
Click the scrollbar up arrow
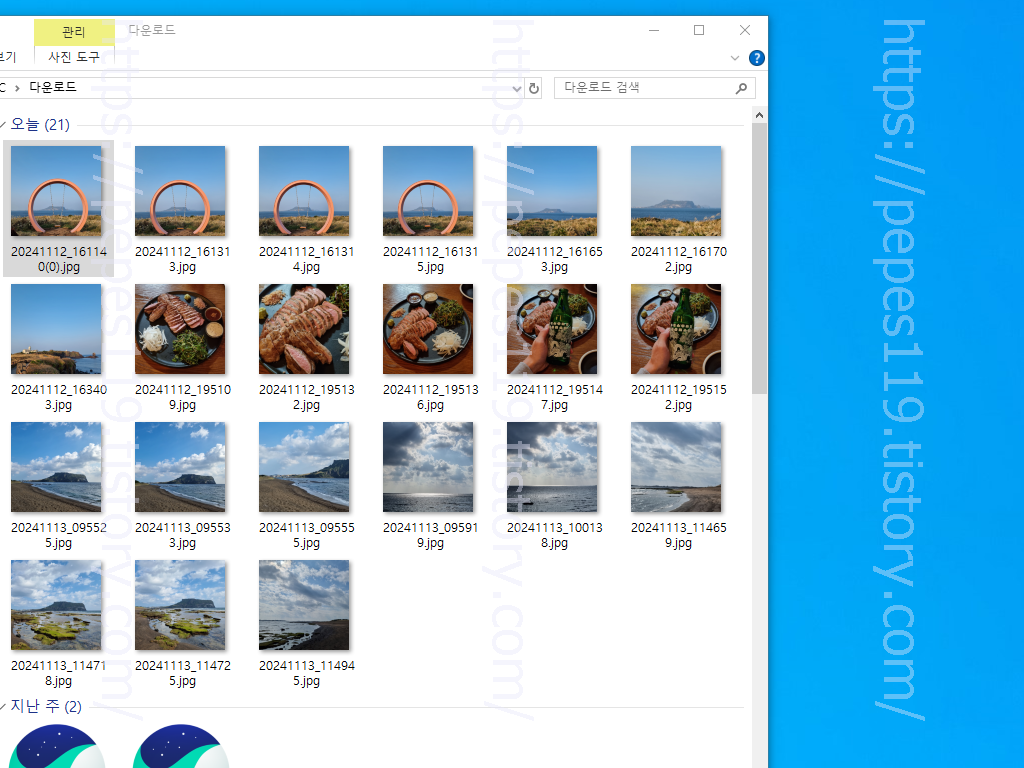click(759, 115)
